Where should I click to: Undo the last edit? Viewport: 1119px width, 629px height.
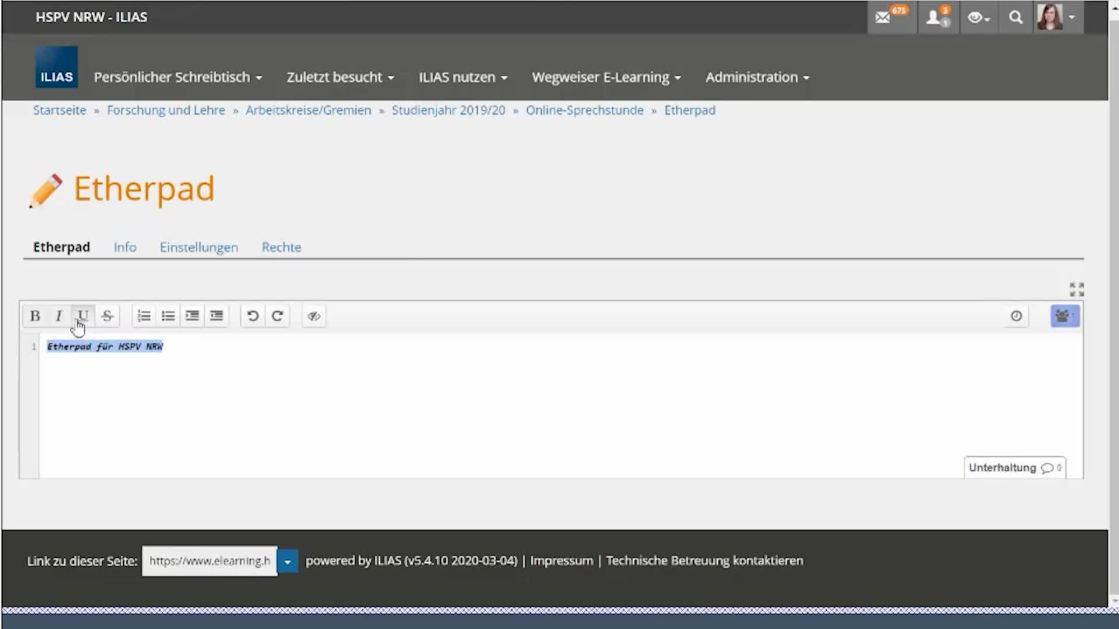(x=253, y=316)
